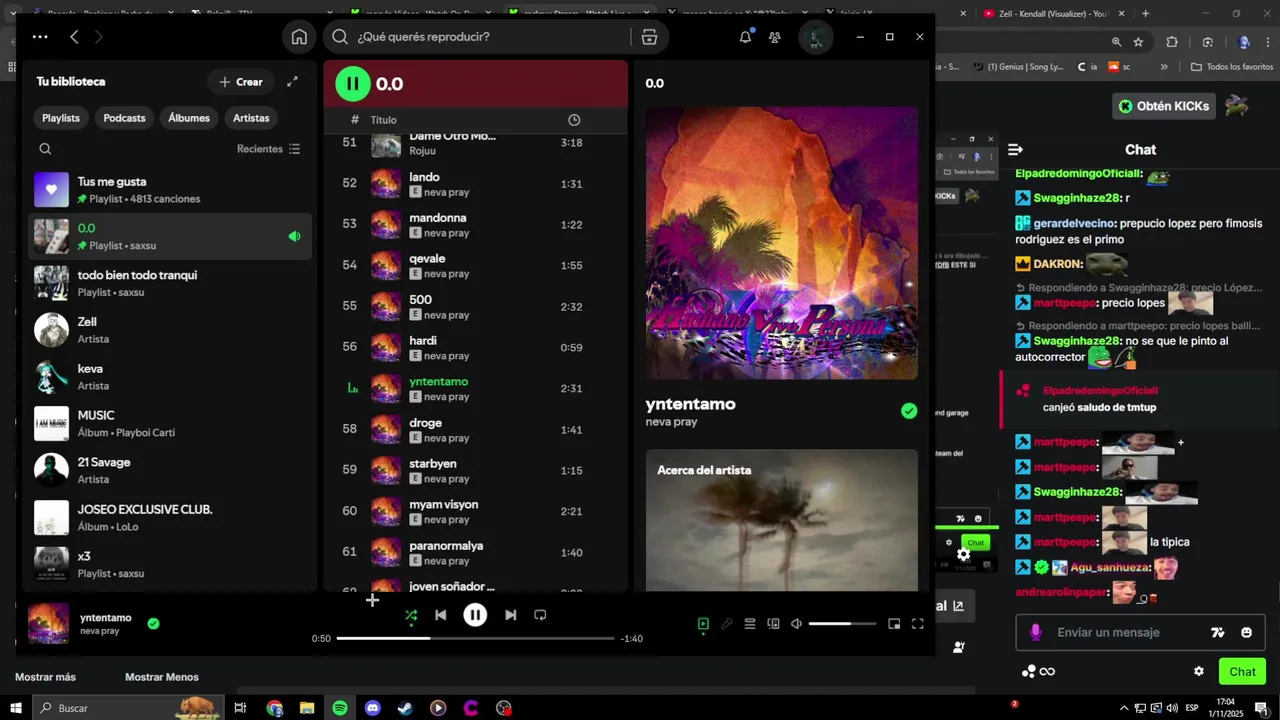Click Mostrar más link
The width and height of the screenshot is (1280, 720).
point(45,677)
